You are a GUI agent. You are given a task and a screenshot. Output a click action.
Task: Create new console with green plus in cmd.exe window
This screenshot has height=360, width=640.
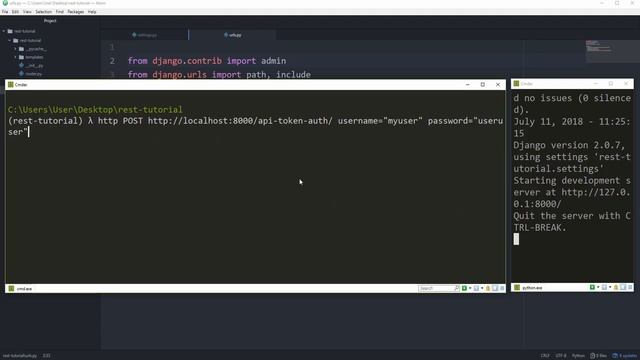click(464, 289)
